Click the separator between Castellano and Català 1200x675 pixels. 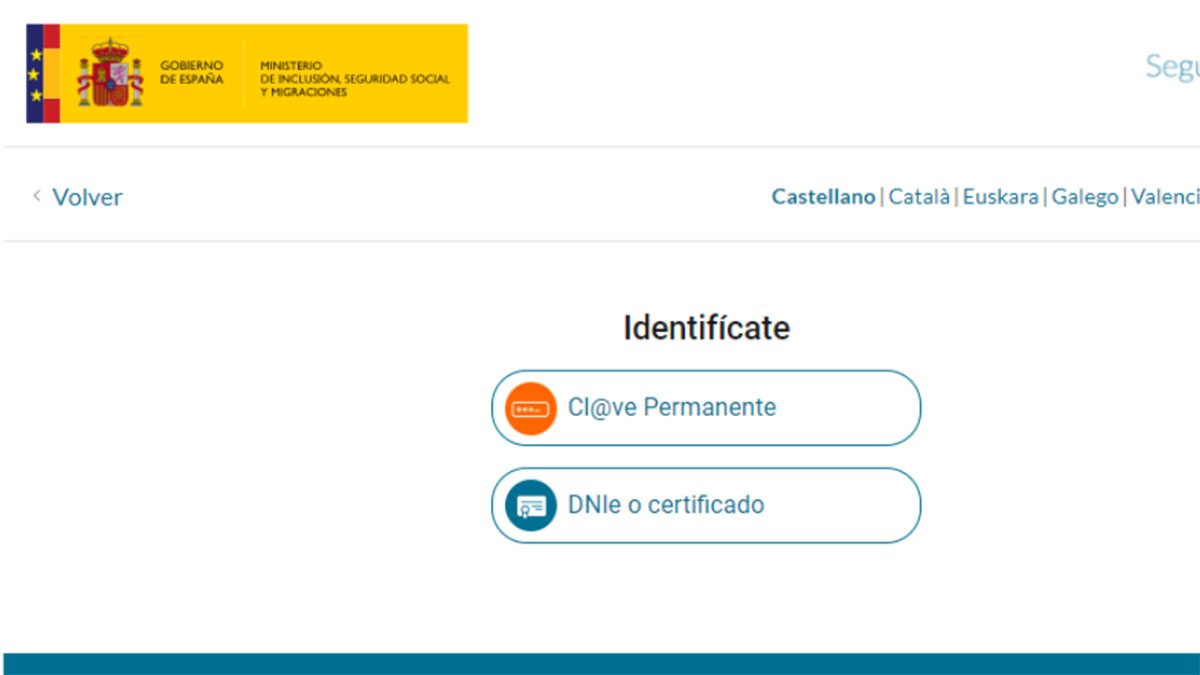click(882, 197)
